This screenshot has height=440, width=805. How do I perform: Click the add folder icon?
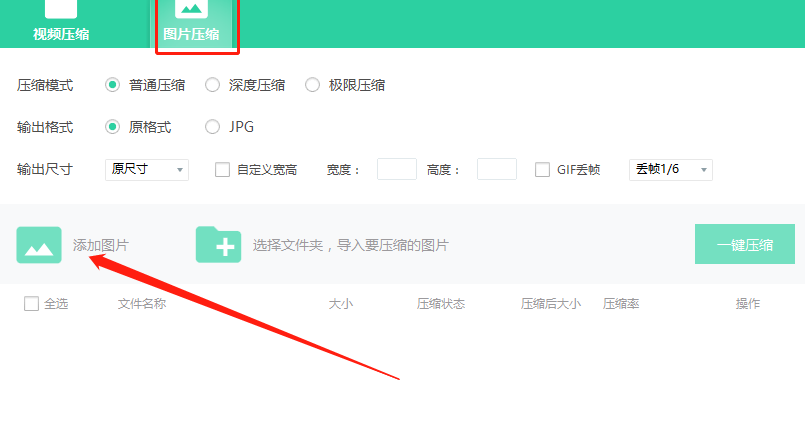(x=218, y=244)
